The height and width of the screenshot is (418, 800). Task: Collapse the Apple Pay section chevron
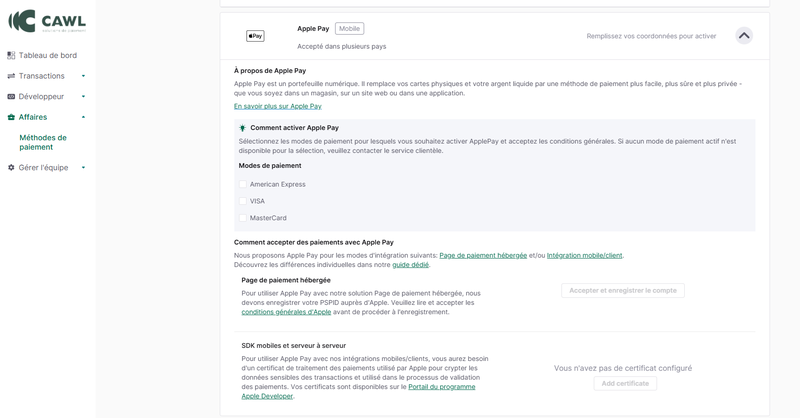pos(744,36)
